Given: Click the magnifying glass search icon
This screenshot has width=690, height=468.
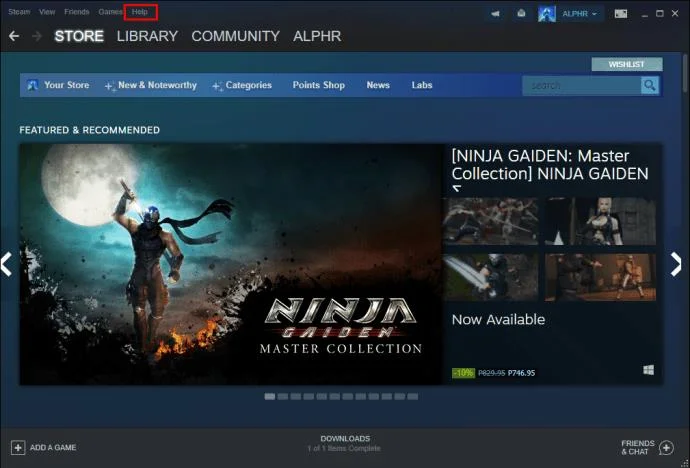Looking at the screenshot, I should [x=650, y=85].
